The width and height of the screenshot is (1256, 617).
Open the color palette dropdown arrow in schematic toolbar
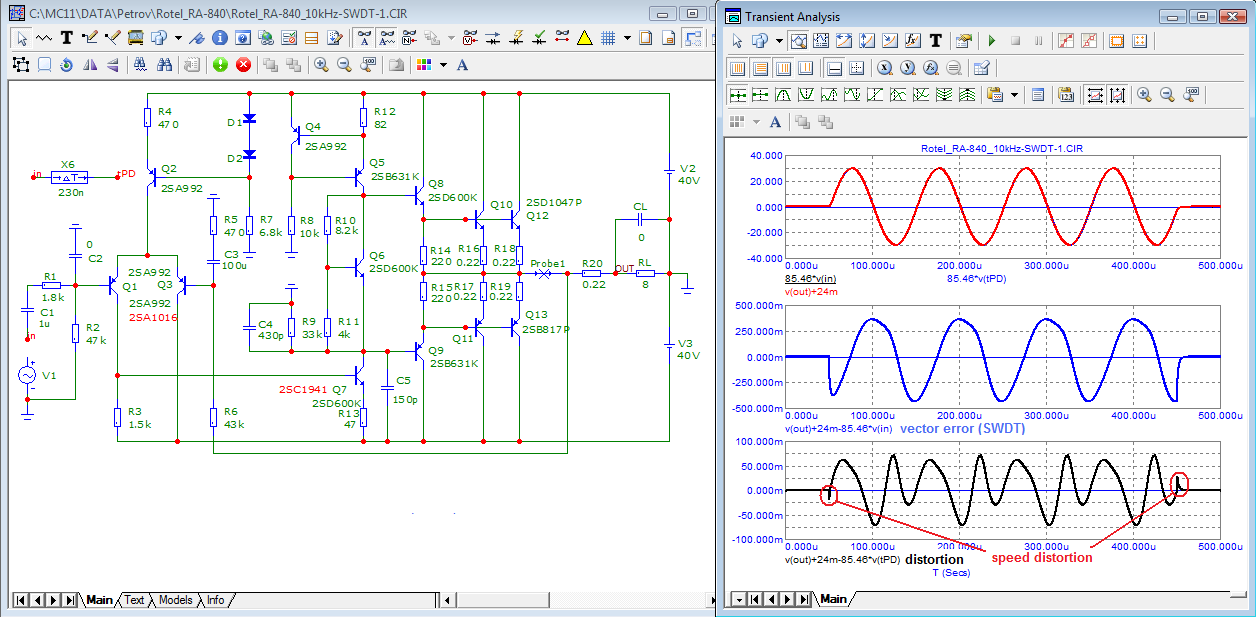(443, 64)
